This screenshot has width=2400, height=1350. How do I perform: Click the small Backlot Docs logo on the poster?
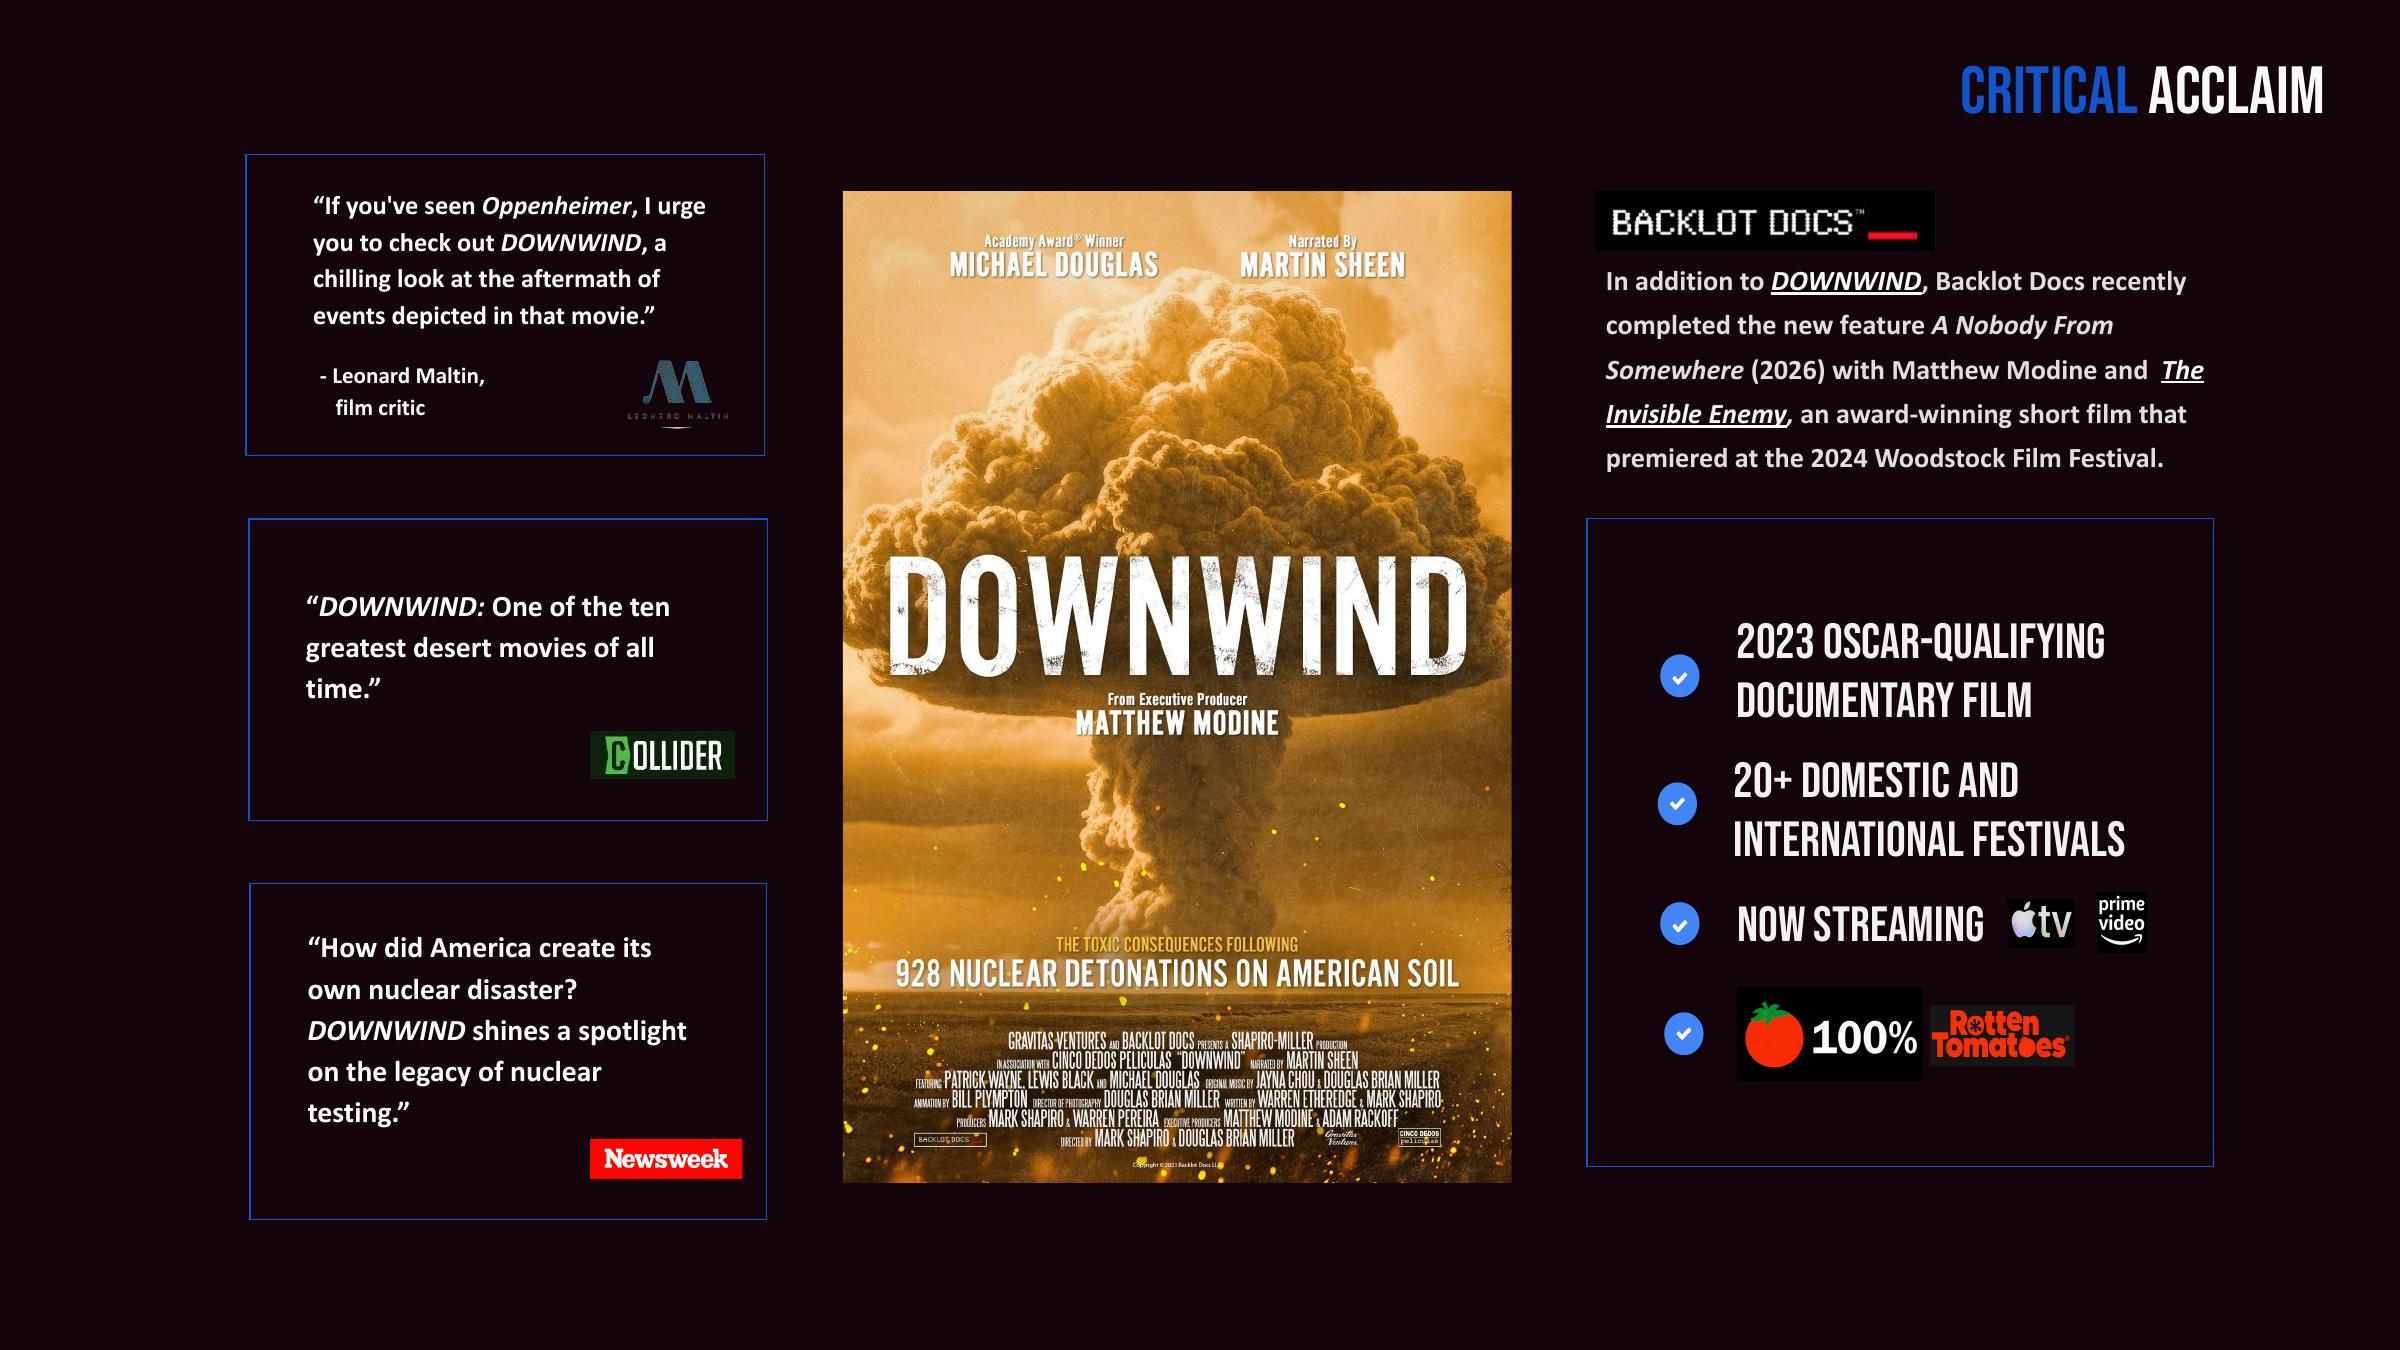point(951,1140)
